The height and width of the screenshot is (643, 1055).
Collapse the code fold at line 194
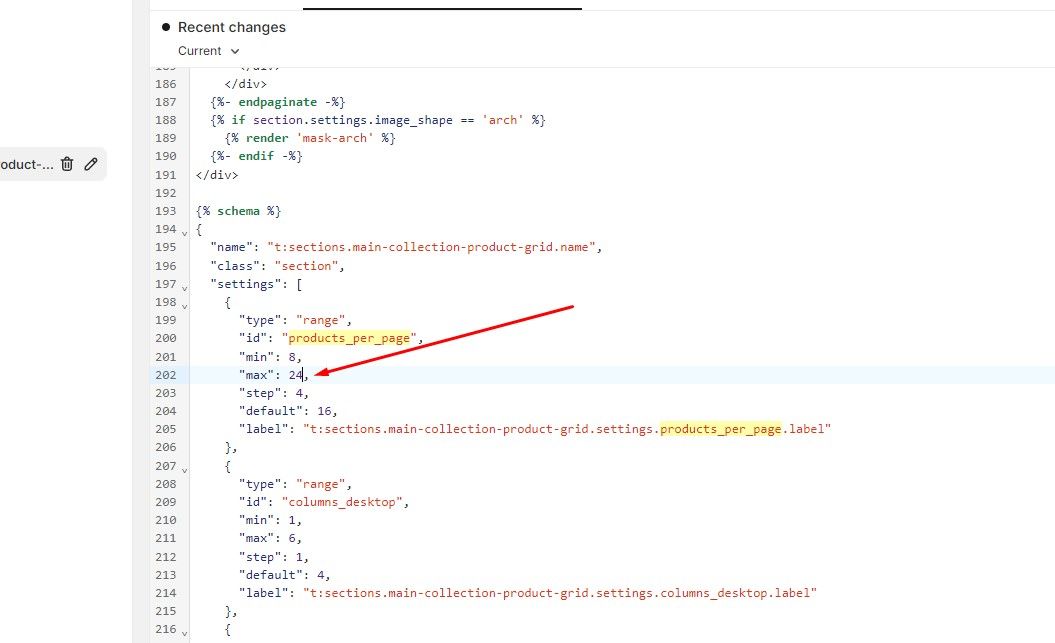coord(184,233)
